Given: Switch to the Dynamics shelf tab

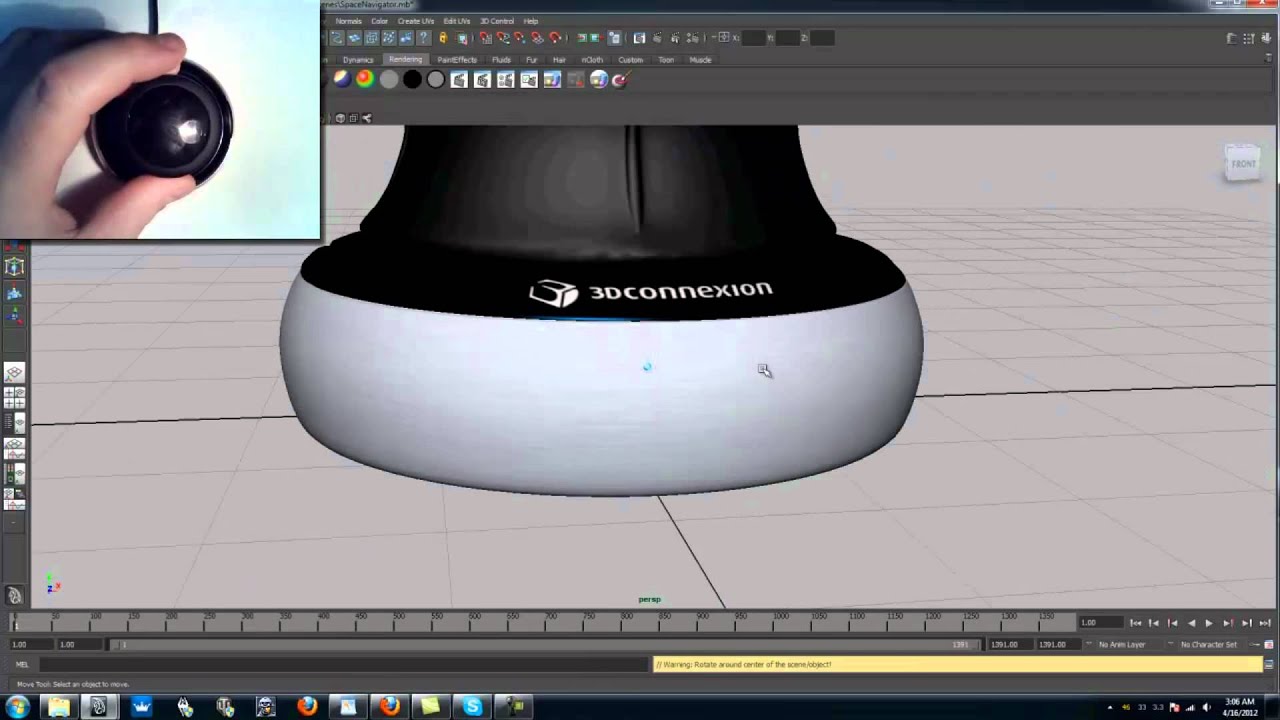Looking at the screenshot, I should [x=358, y=60].
